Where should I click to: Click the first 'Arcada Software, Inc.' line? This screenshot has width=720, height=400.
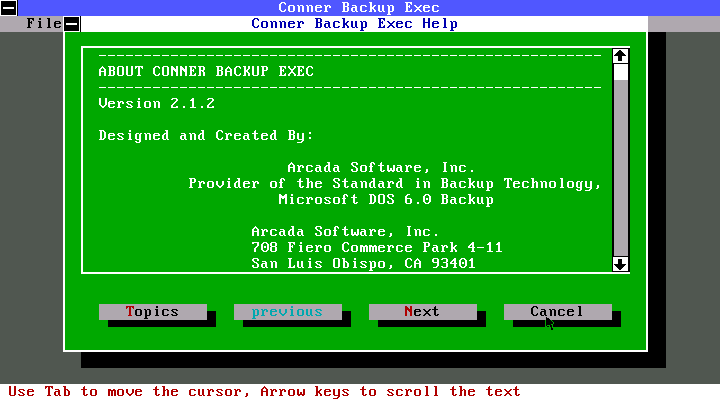click(x=381, y=167)
